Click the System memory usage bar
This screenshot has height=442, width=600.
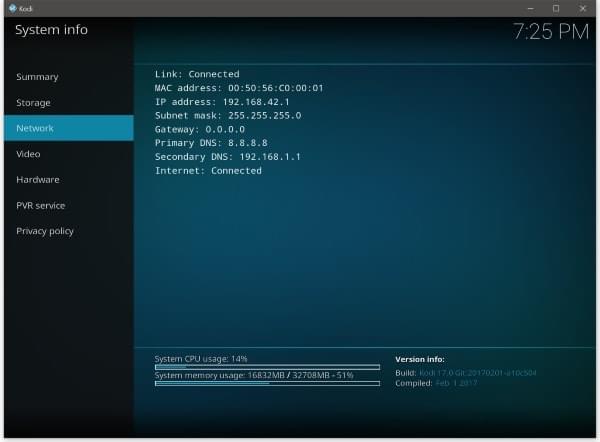(267, 383)
